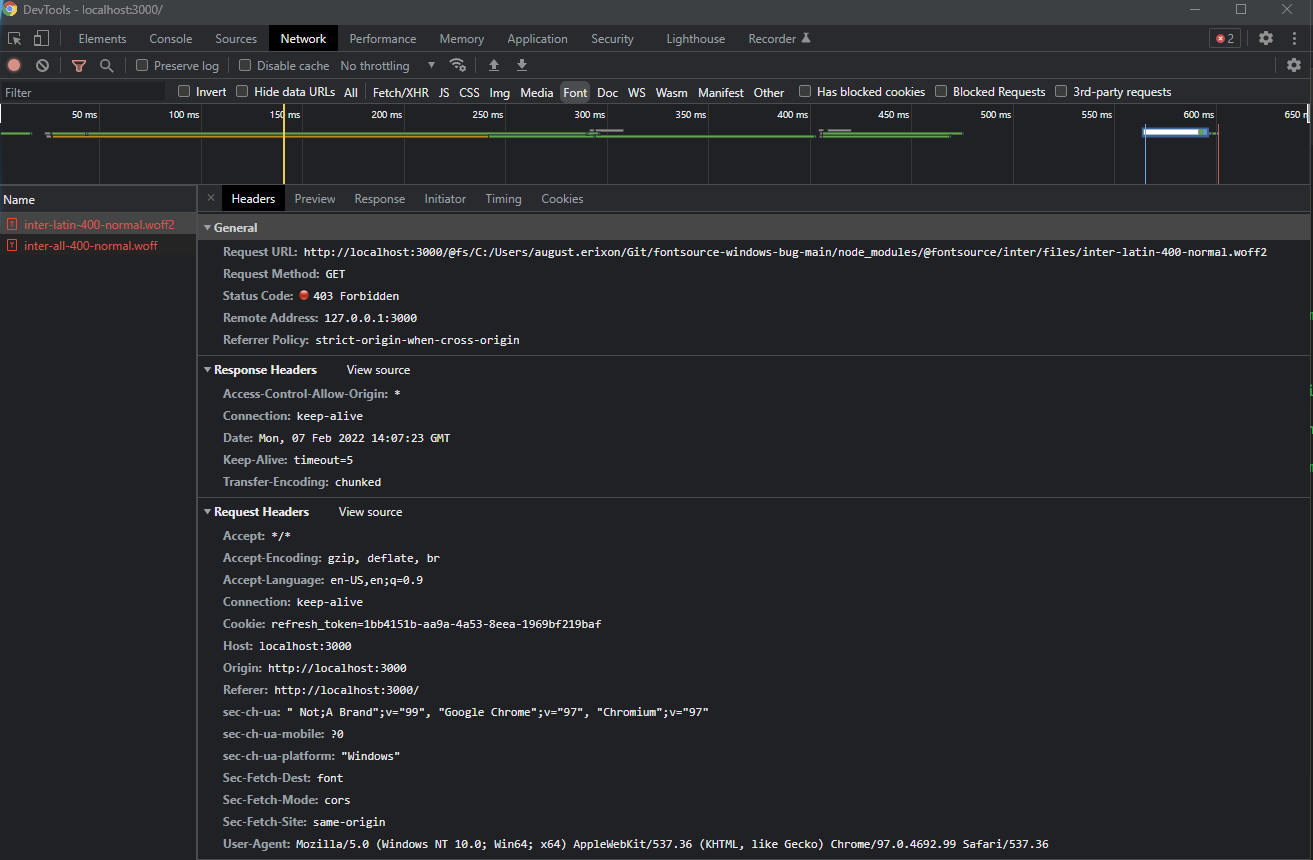Open the Performance panel
The height and width of the screenshot is (860, 1313).
(x=383, y=39)
